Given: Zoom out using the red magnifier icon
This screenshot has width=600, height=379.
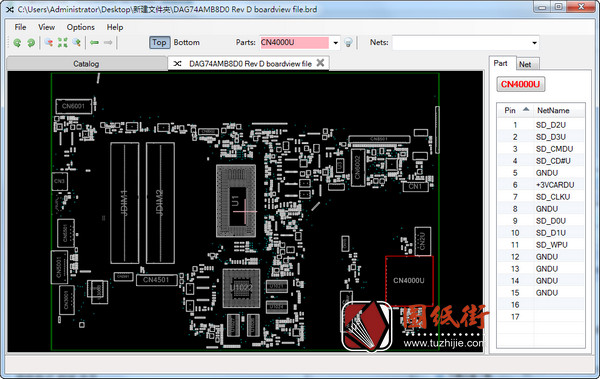Looking at the screenshot, I should click(49, 42).
